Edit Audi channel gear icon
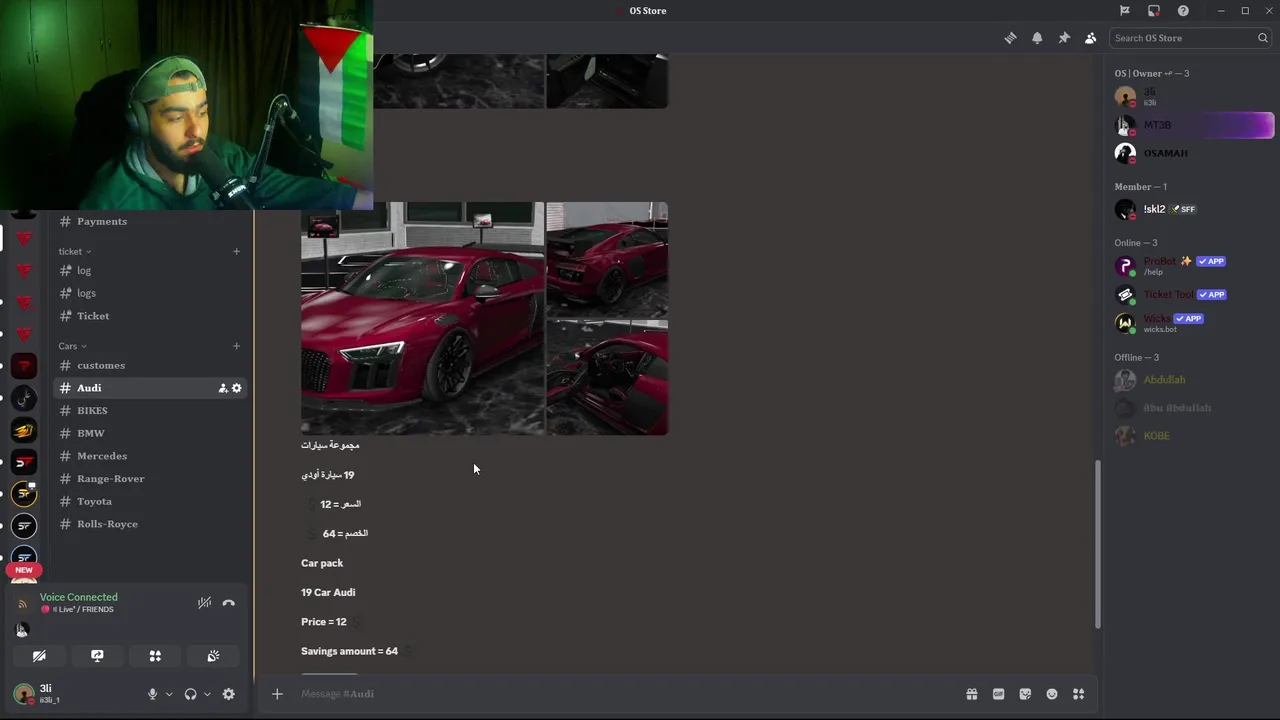 tap(237, 388)
